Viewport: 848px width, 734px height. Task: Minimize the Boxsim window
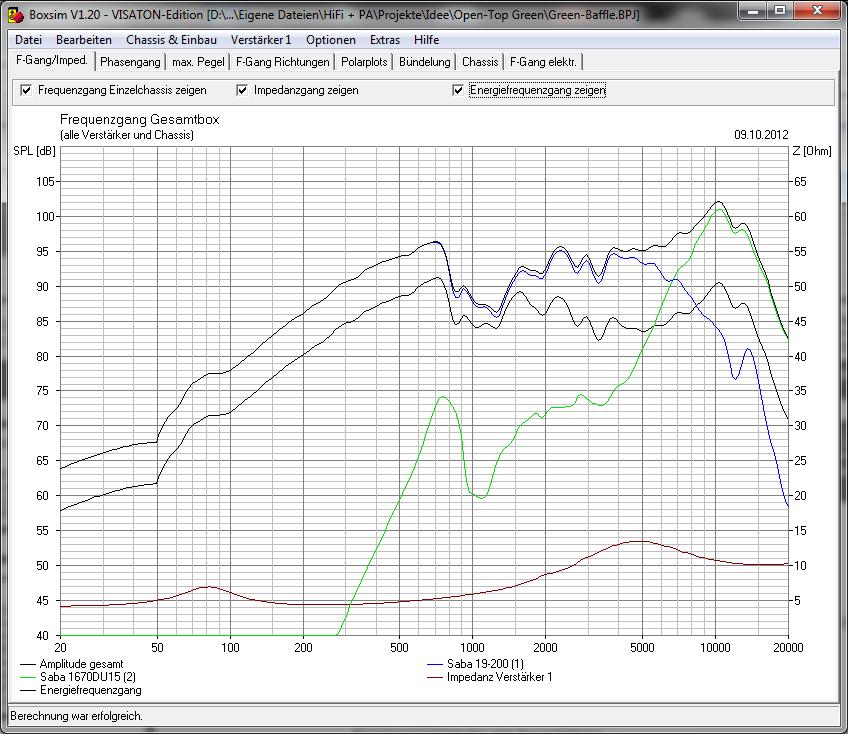point(753,10)
